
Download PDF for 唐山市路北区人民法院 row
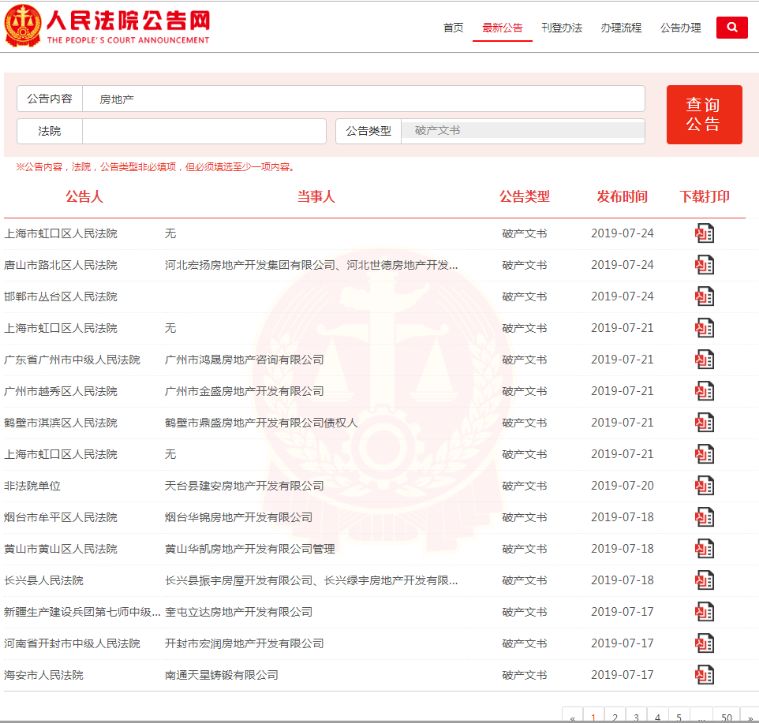[705, 265]
